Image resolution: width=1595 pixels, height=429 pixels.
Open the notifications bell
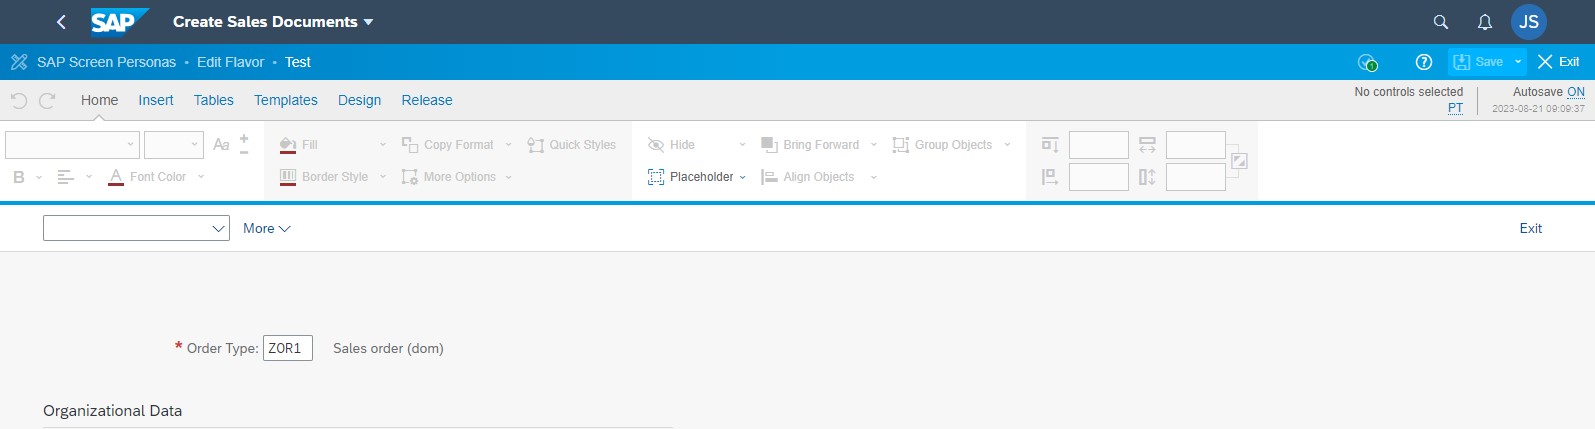pos(1485,22)
